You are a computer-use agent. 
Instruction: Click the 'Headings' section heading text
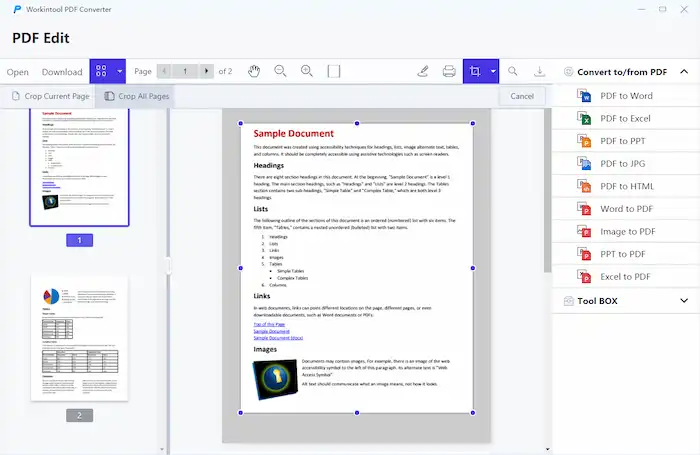[x=268, y=165]
